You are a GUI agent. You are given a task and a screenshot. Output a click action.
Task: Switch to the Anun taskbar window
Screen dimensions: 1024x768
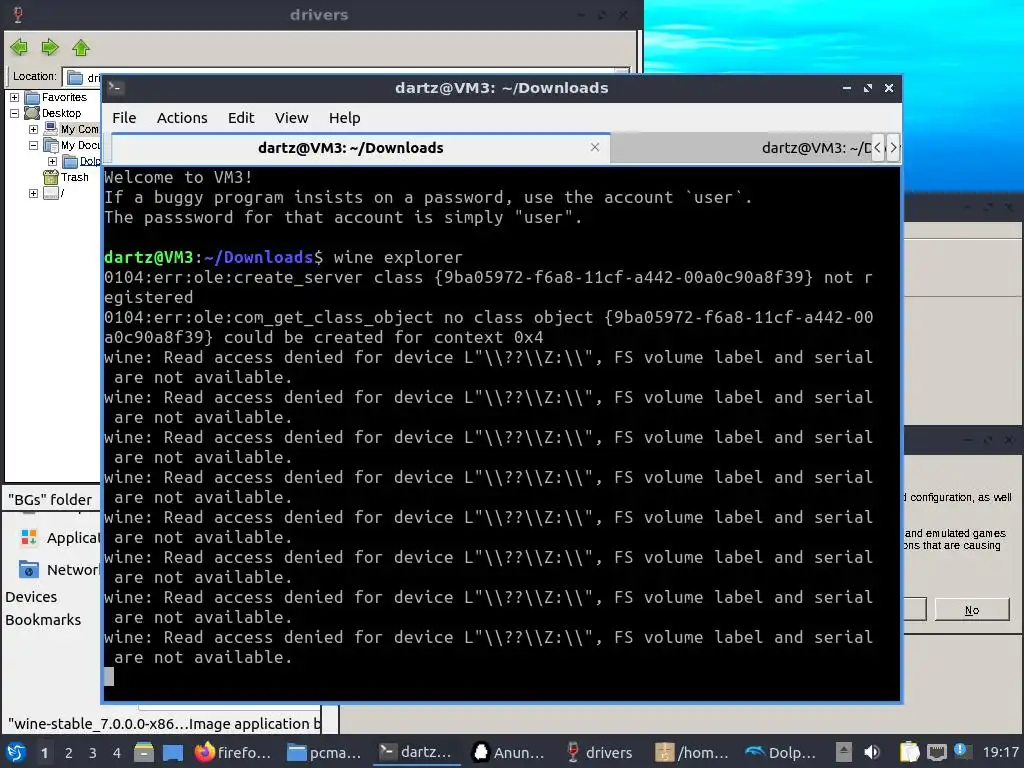point(509,752)
